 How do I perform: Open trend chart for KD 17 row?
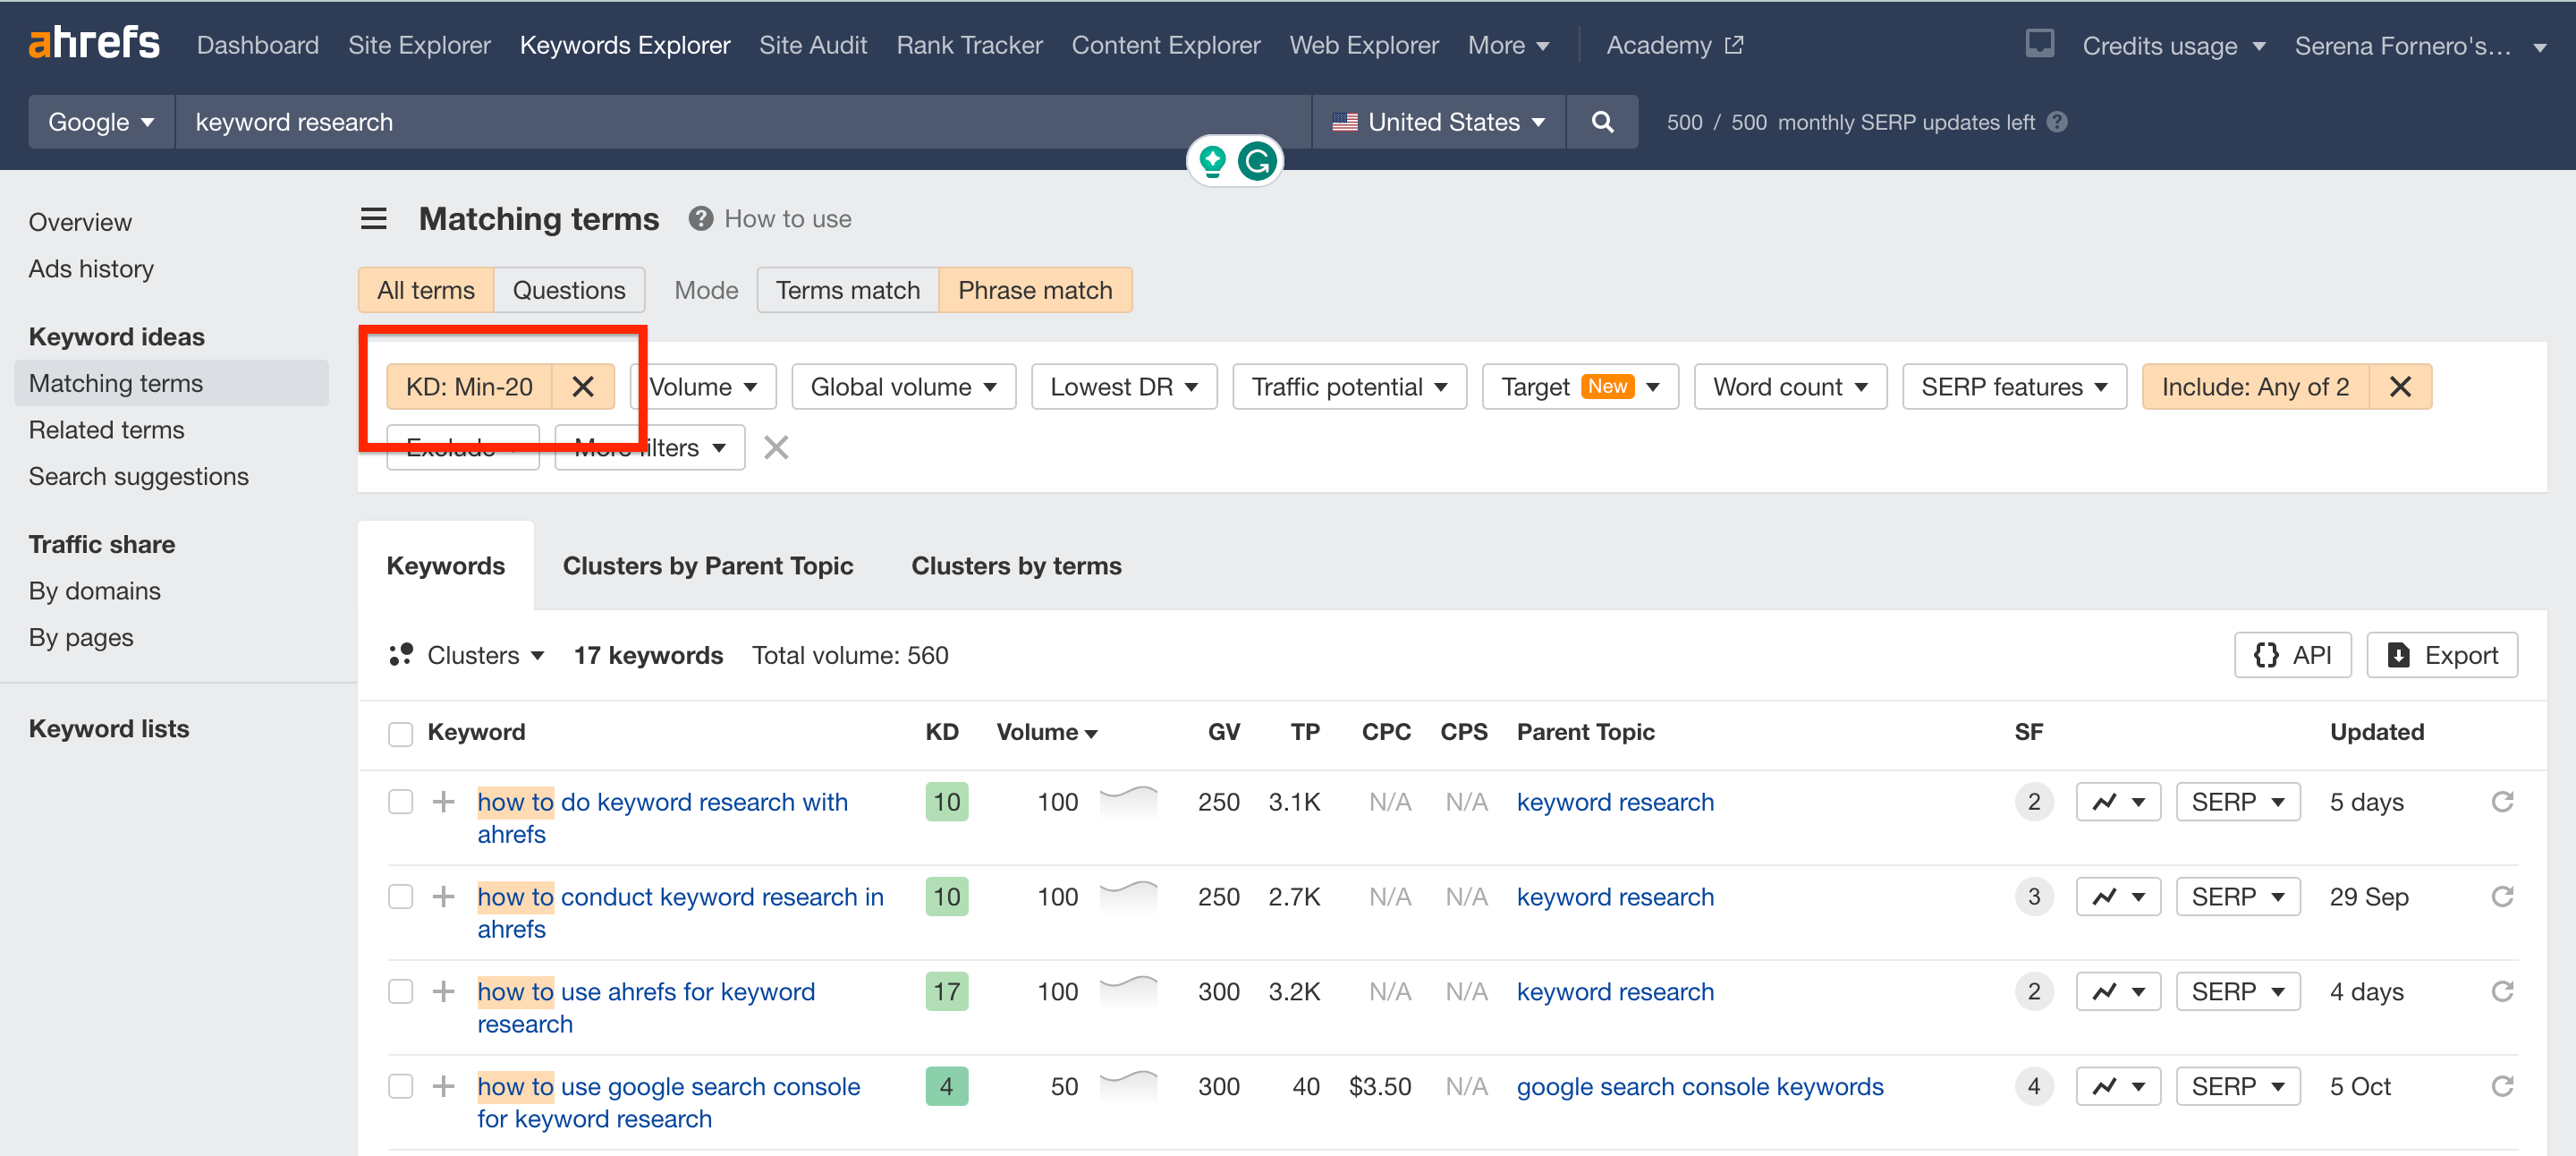pyautogui.click(x=2118, y=991)
